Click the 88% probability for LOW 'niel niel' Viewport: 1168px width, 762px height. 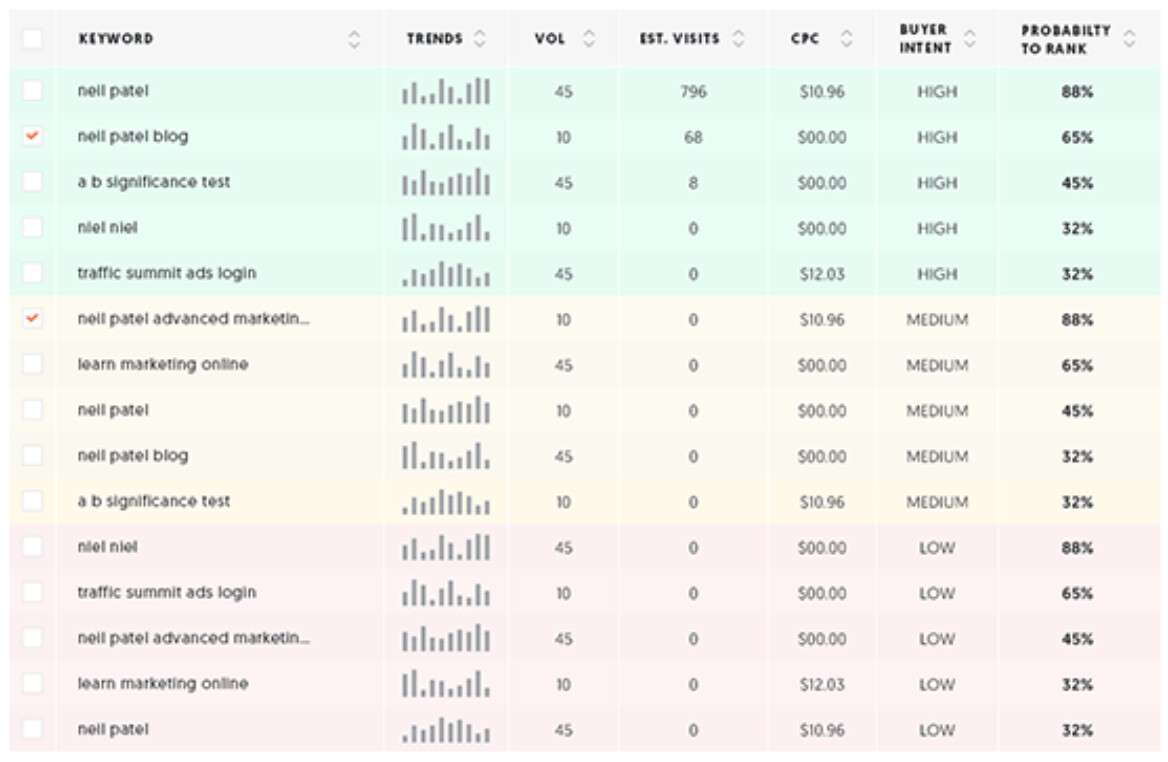[x=1077, y=547]
